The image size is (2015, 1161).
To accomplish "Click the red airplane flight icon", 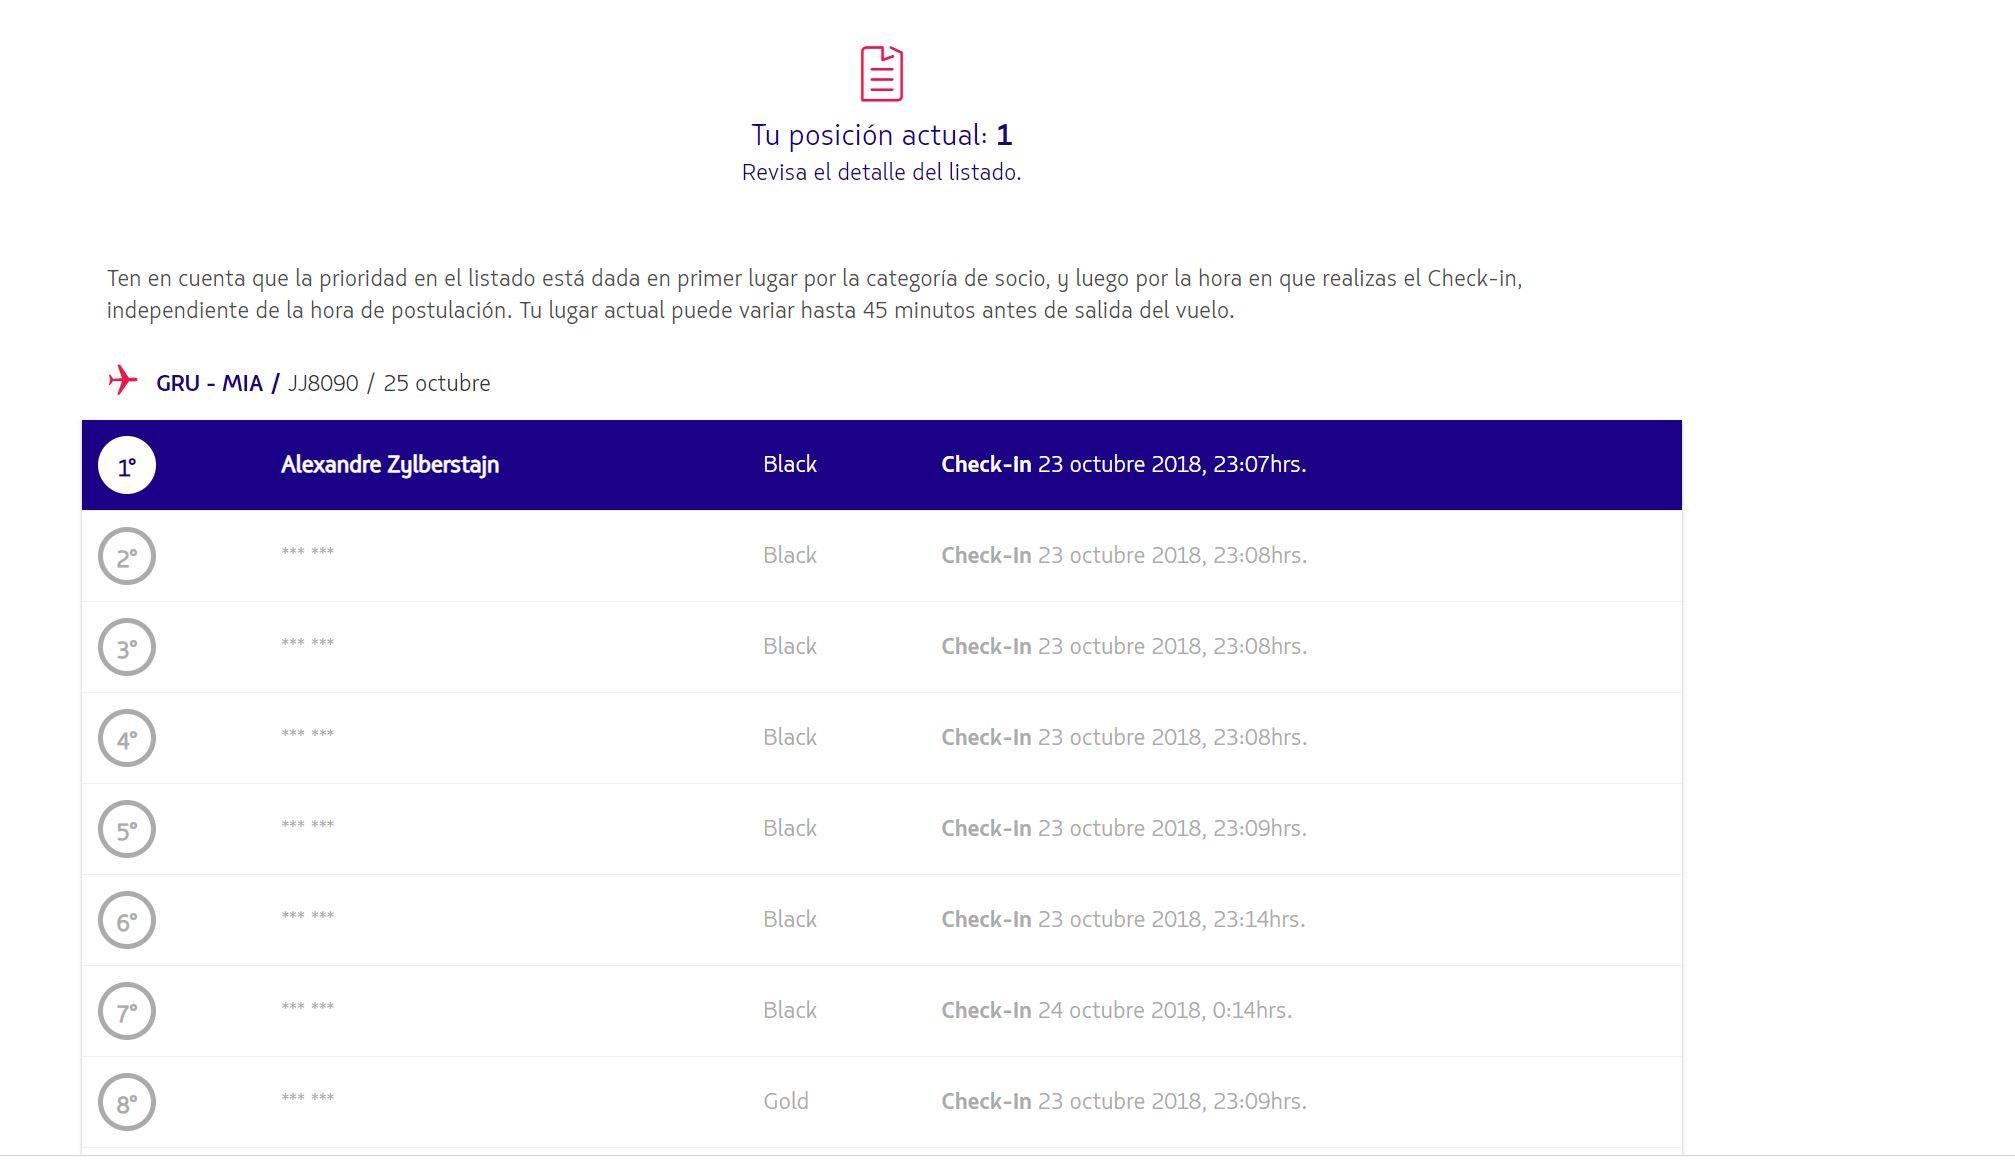I will tap(123, 380).
